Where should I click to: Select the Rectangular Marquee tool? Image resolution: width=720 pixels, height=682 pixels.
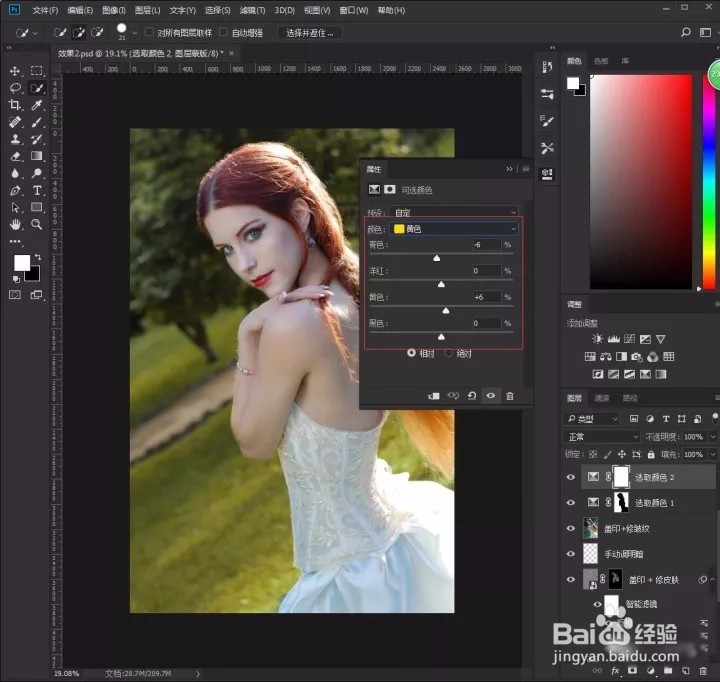pyautogui.click(x=37, y=71)
